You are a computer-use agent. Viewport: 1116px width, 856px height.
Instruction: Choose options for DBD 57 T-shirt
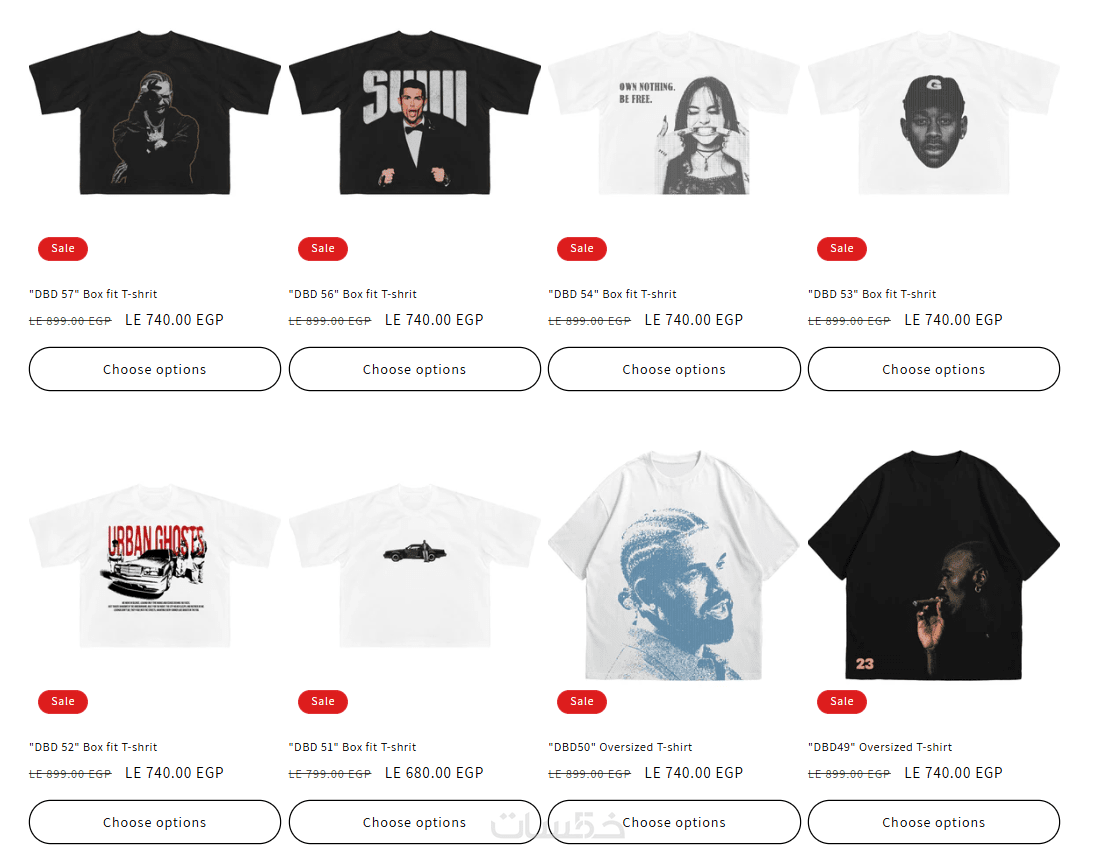pos(154,369)
